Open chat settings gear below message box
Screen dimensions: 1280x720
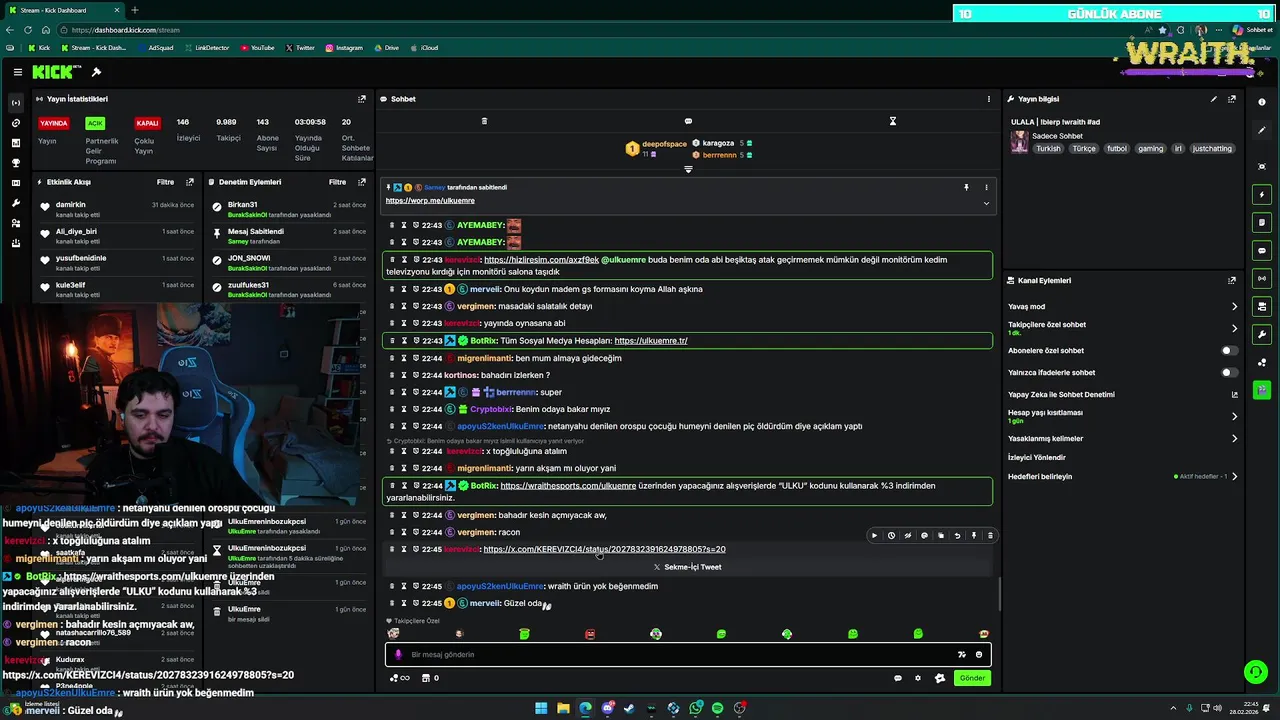[918, 678]
